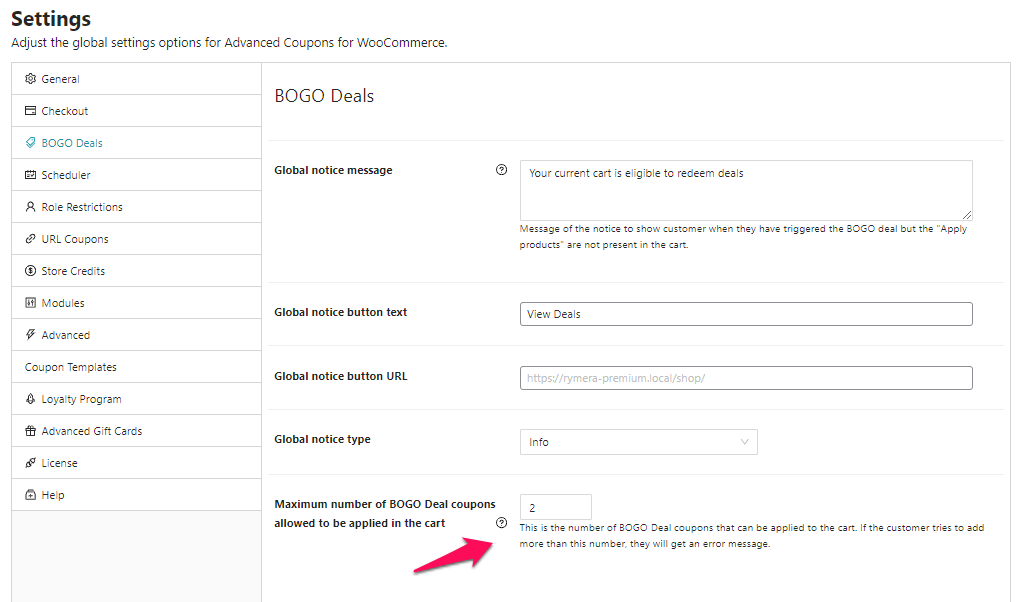Switch to the Modules settings tab

(x=63, y=303)
